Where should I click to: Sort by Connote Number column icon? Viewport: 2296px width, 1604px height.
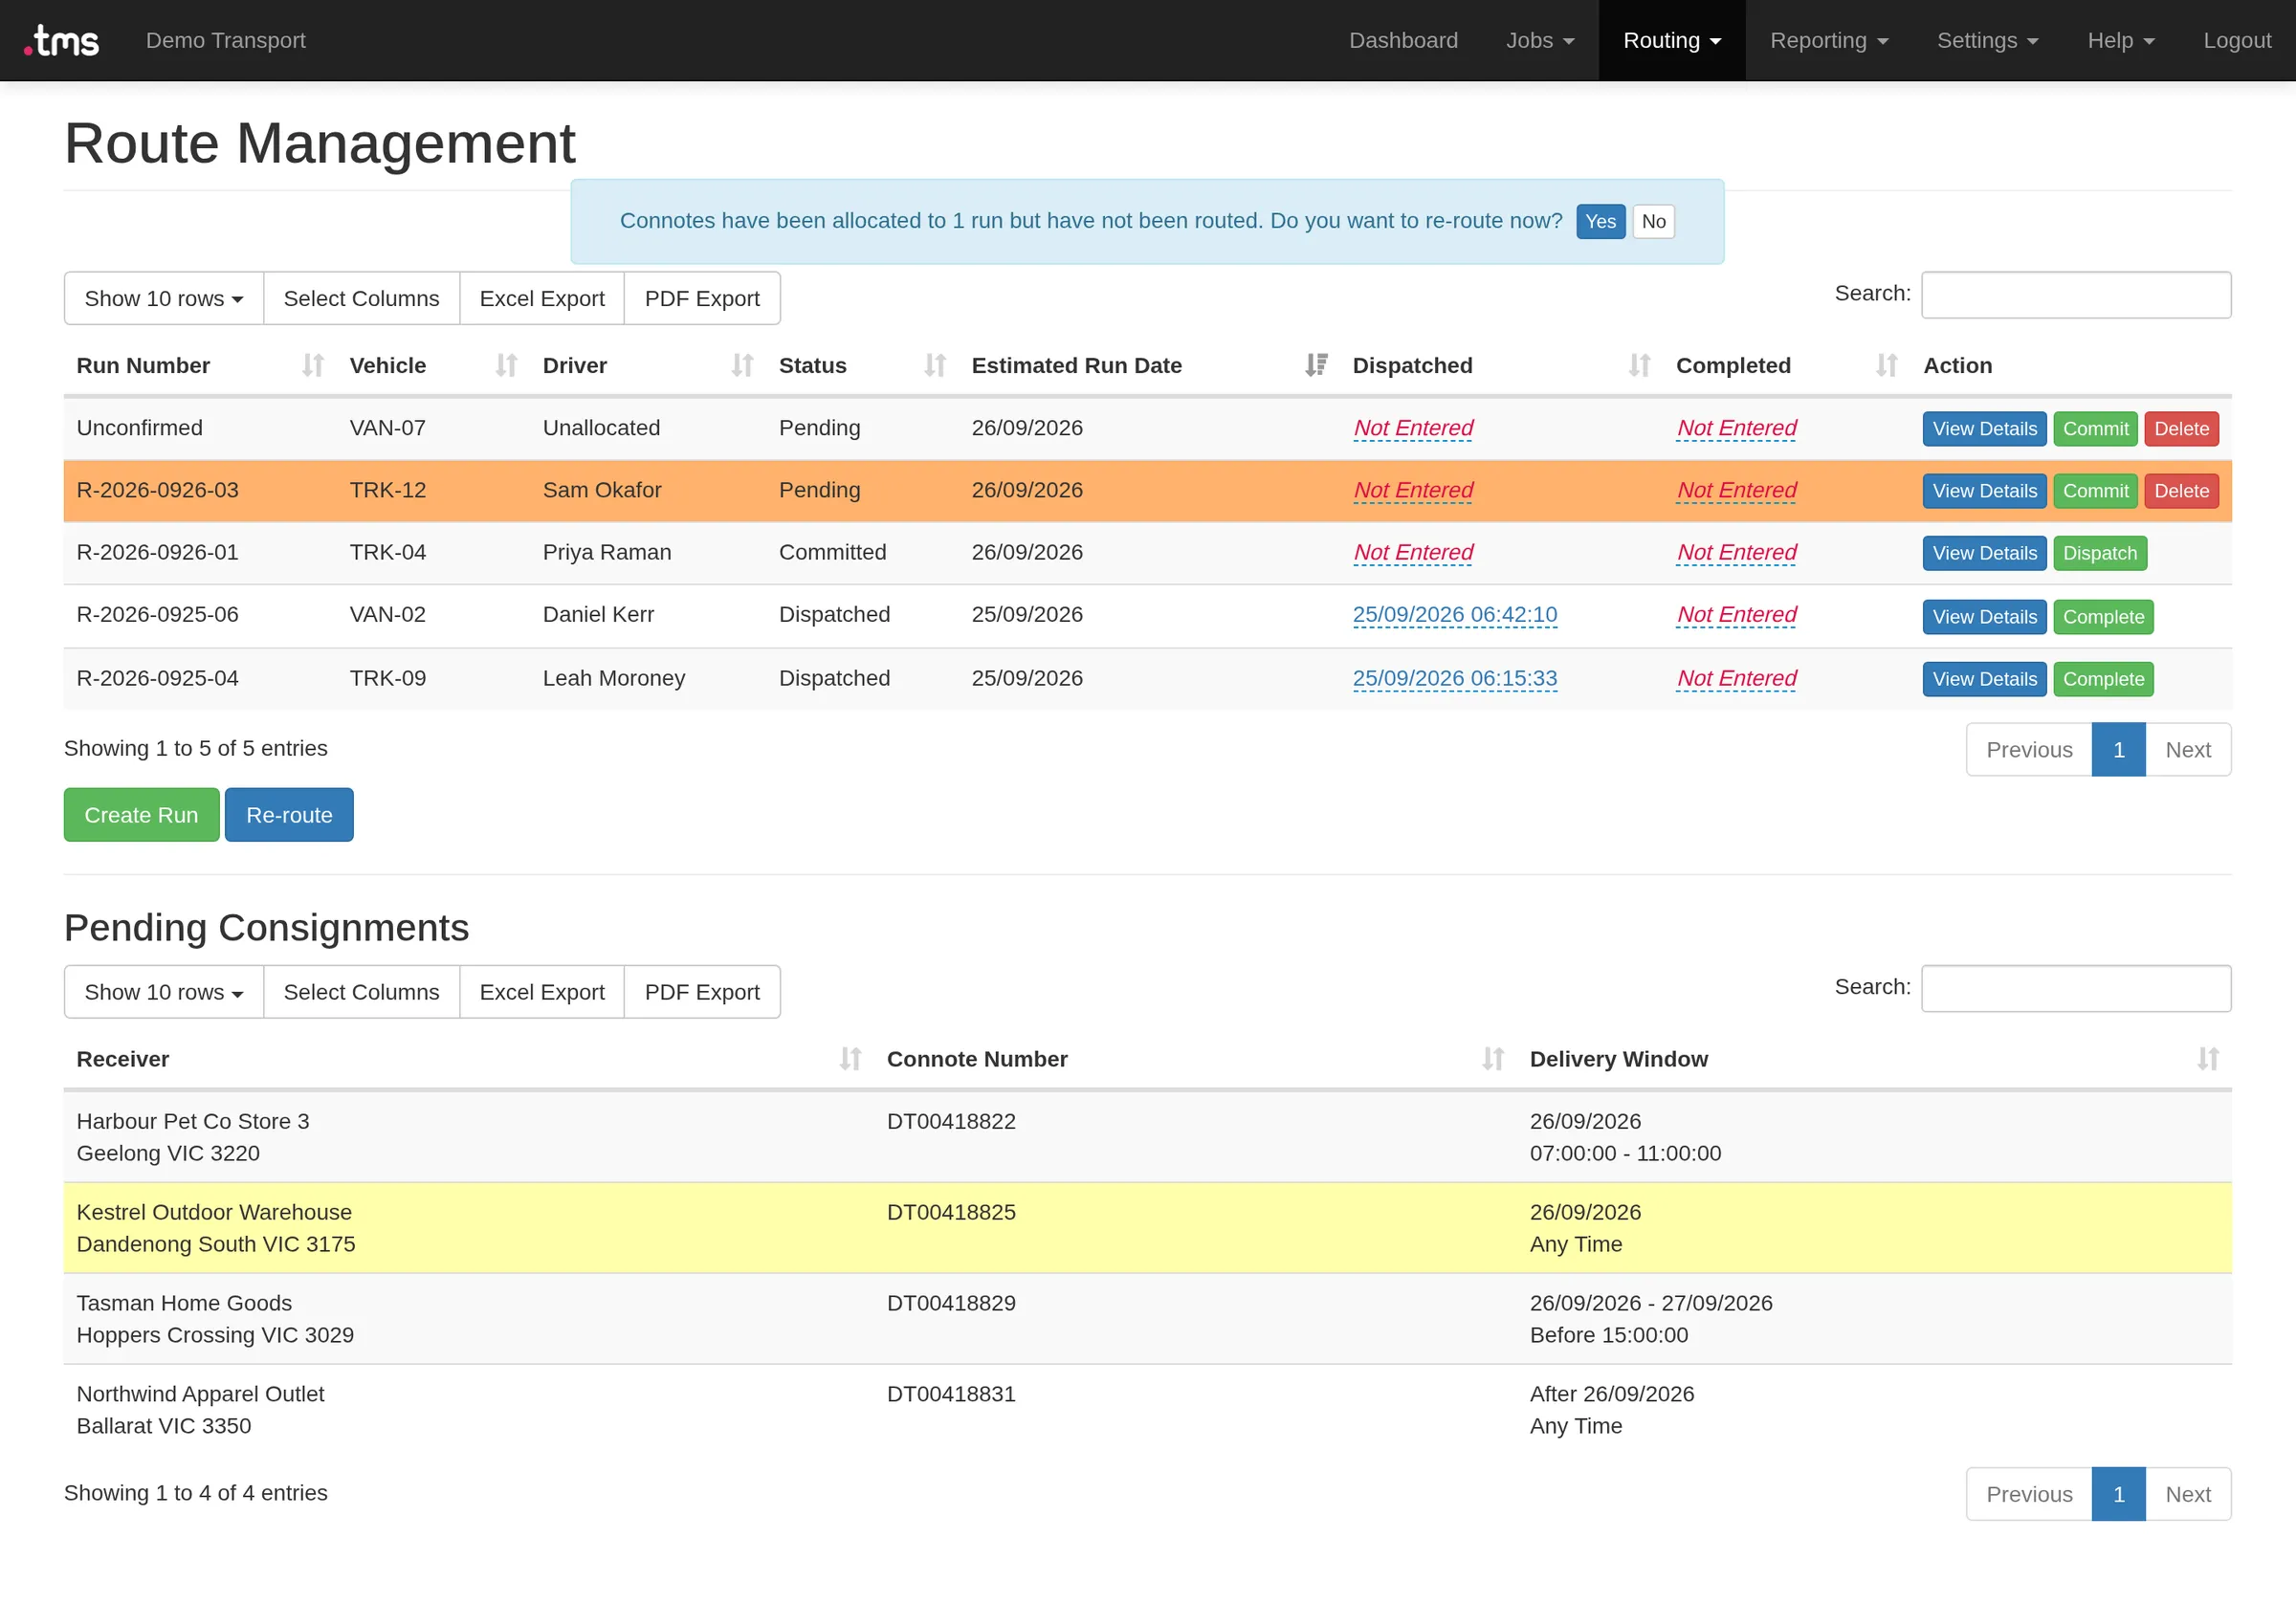click(x=1493, y=1059)
